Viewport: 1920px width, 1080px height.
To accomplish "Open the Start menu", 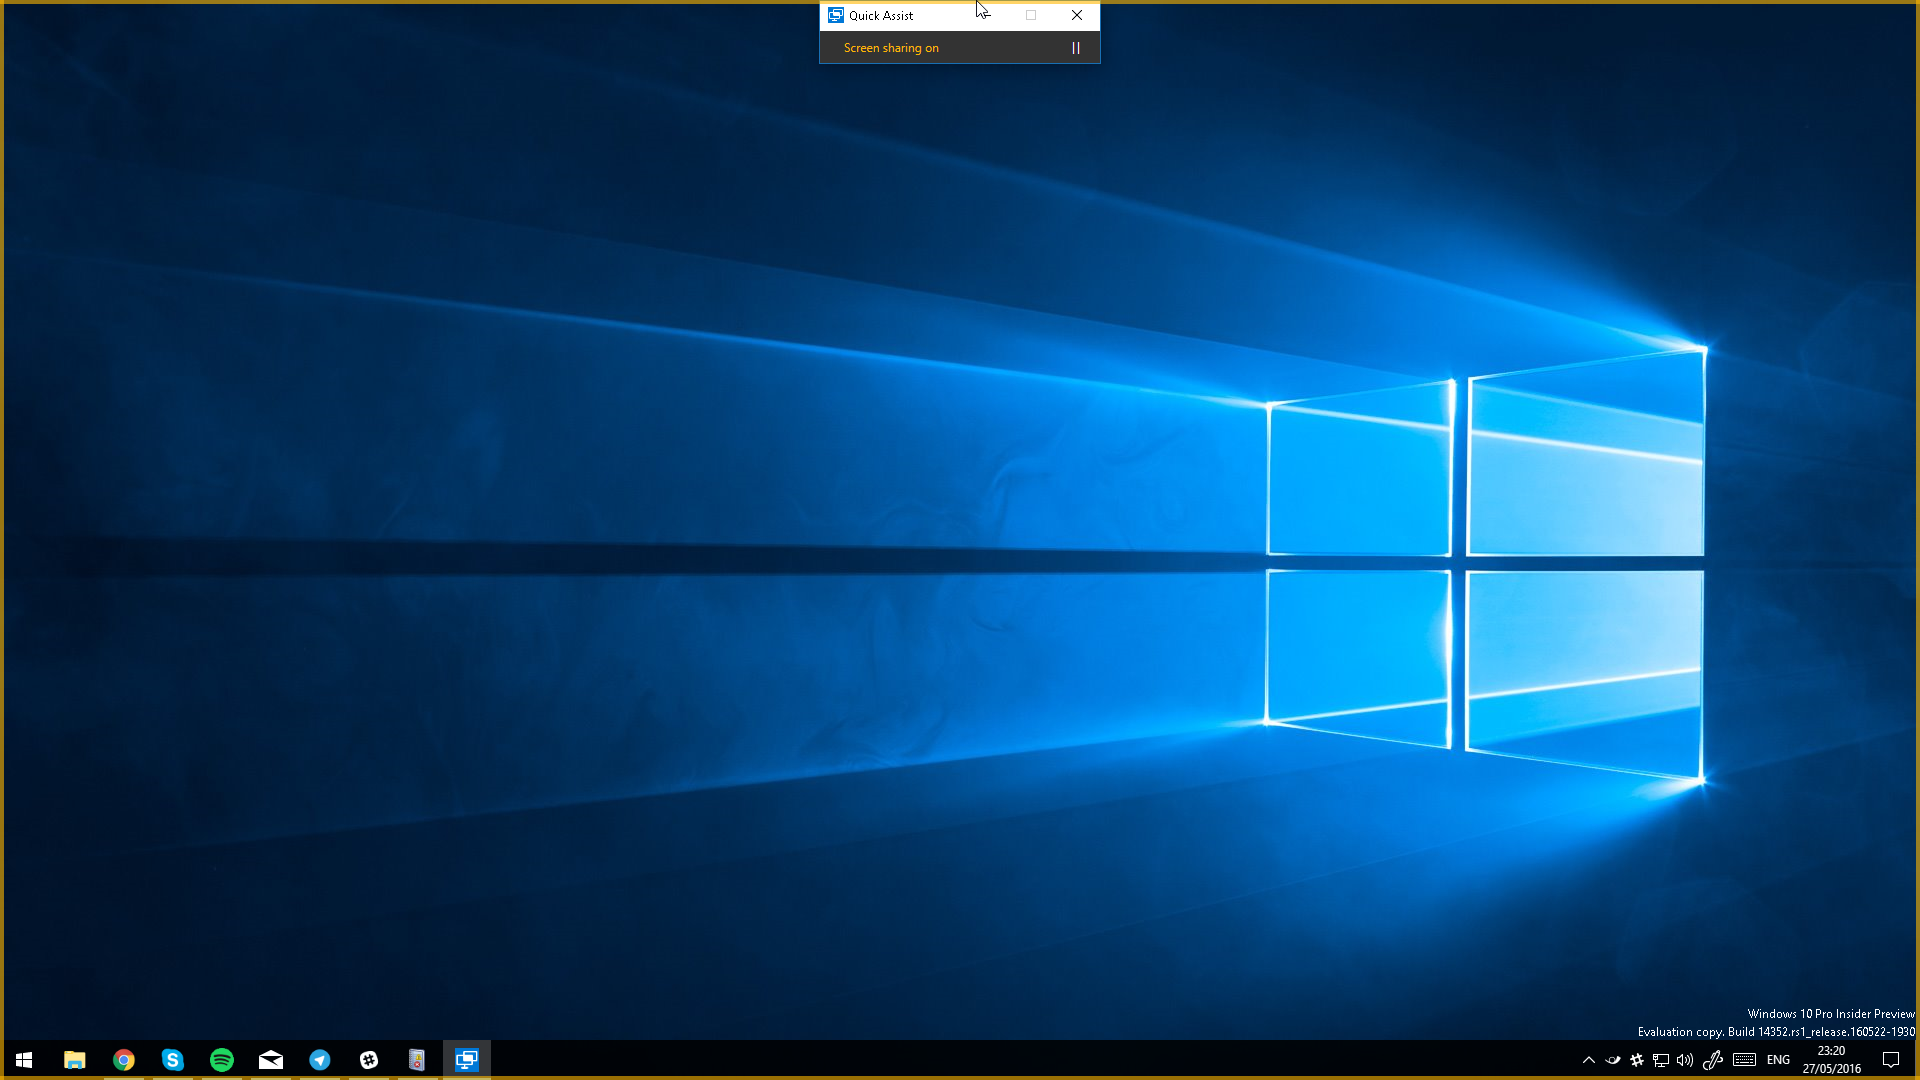I will 24,1060.
